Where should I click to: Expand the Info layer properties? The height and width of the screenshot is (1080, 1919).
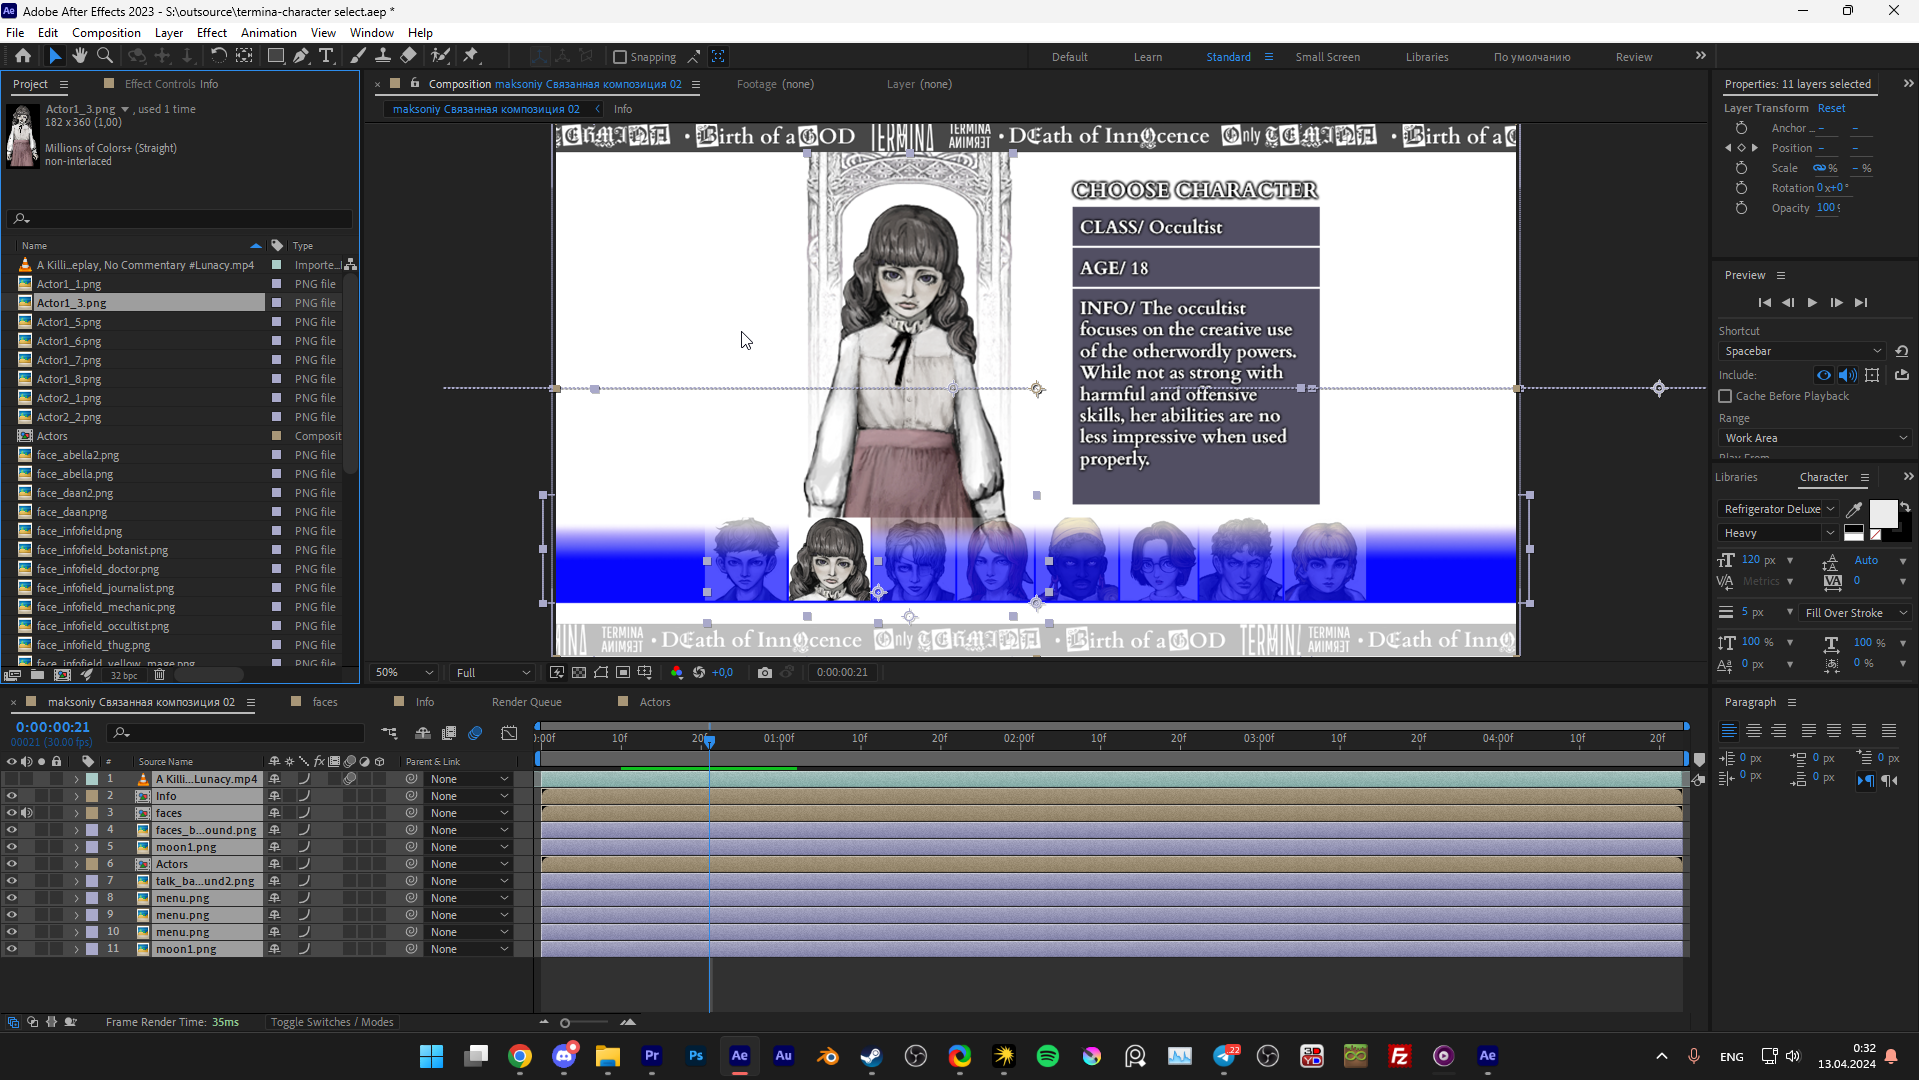pyautogui.click(x=76, y=797)
